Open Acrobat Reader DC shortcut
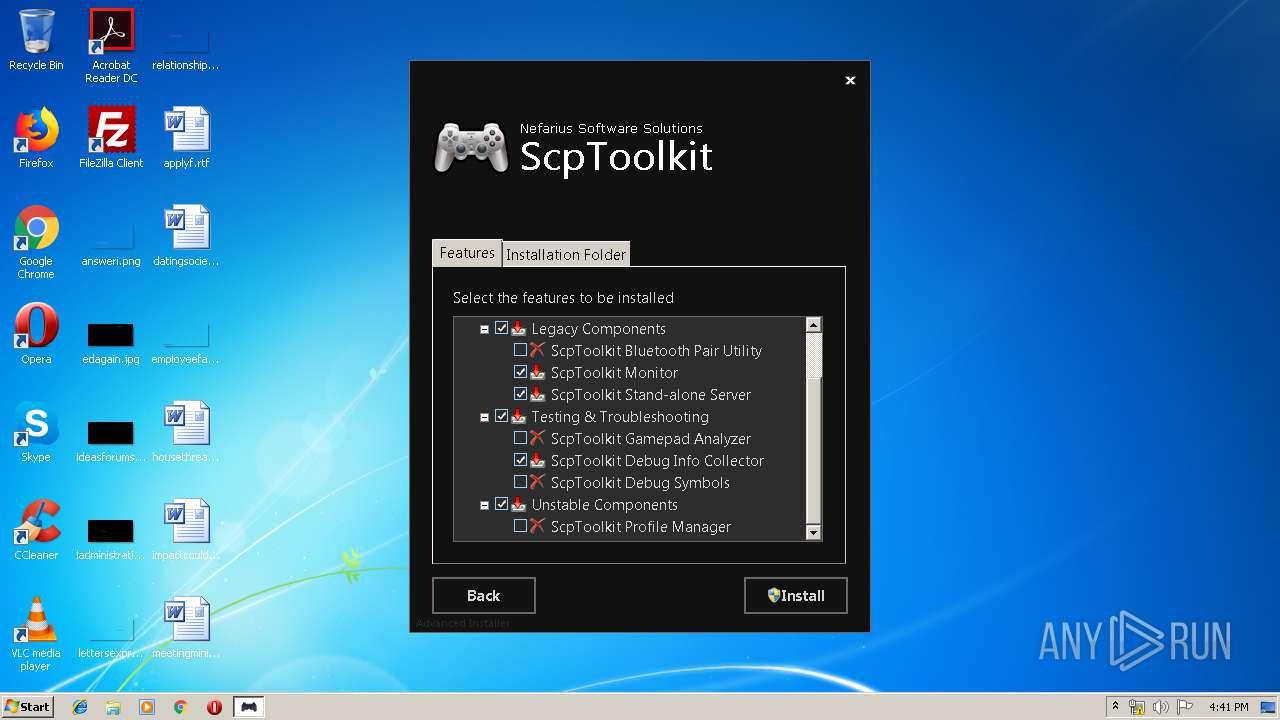The height and width of the screenshot is (720, 1280). [111, 46]
